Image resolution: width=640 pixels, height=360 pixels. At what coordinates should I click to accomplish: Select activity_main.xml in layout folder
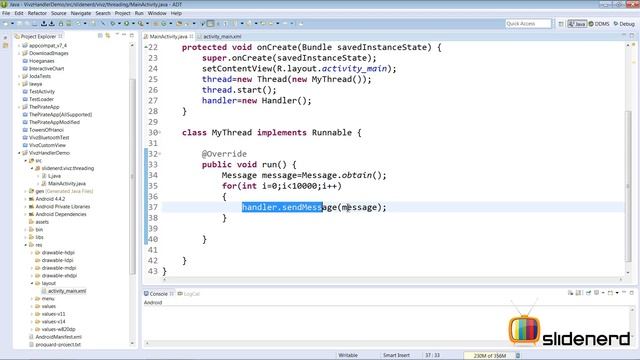pyautogui.click(x=67, y=291)
